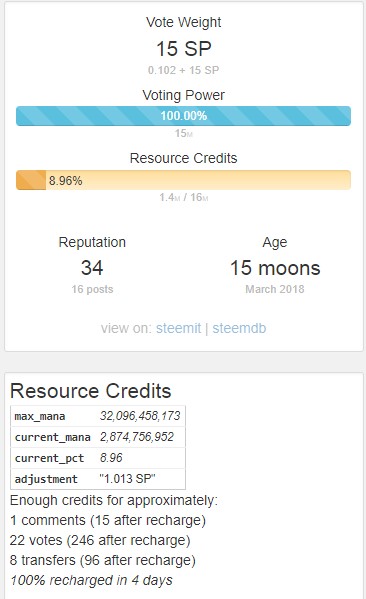Click the Resource Credits 8.96% bar
This screenshot has width=366, height=599.
click(x=183, y=180)
